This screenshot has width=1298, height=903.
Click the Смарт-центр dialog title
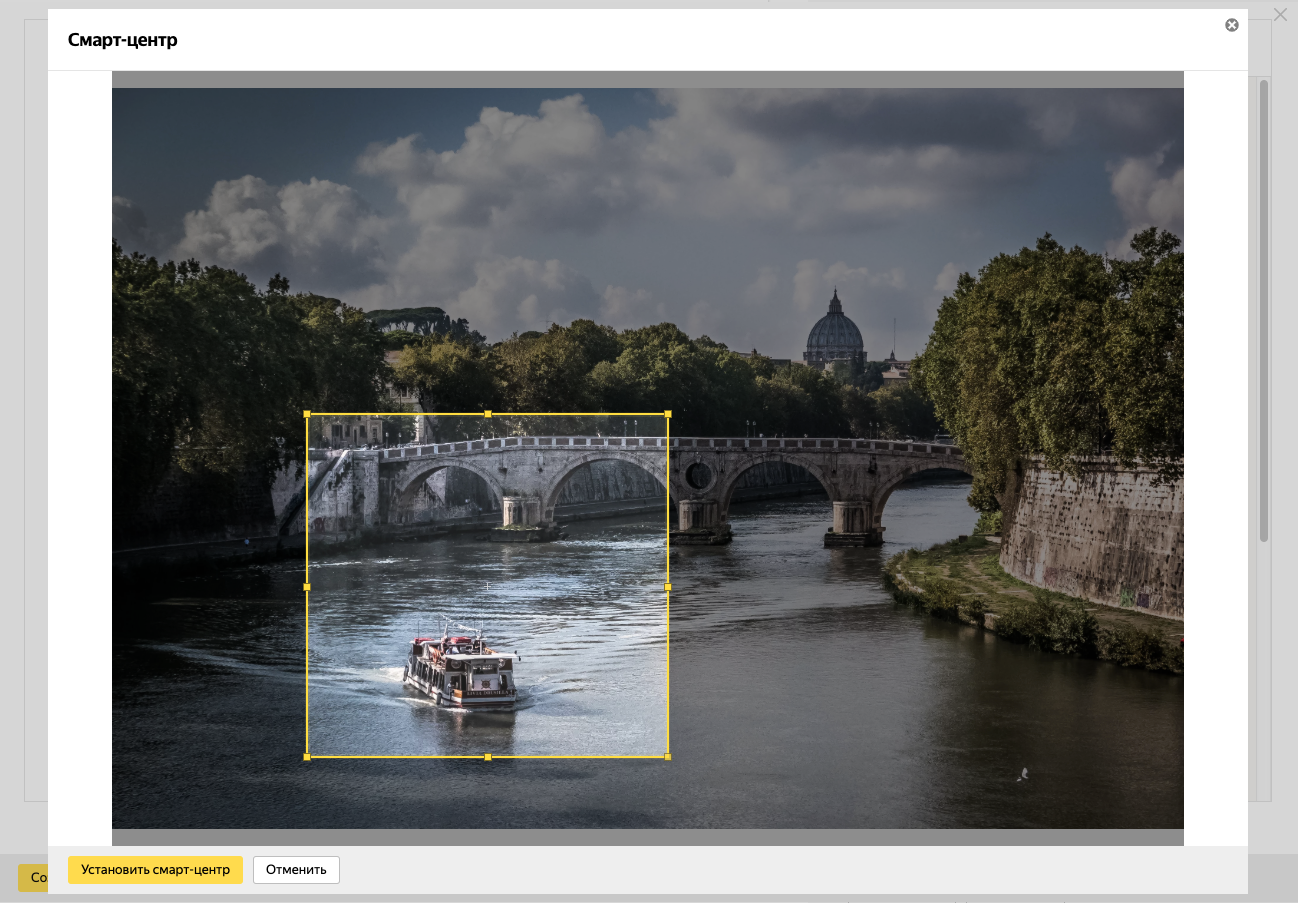tap(123, 40)
